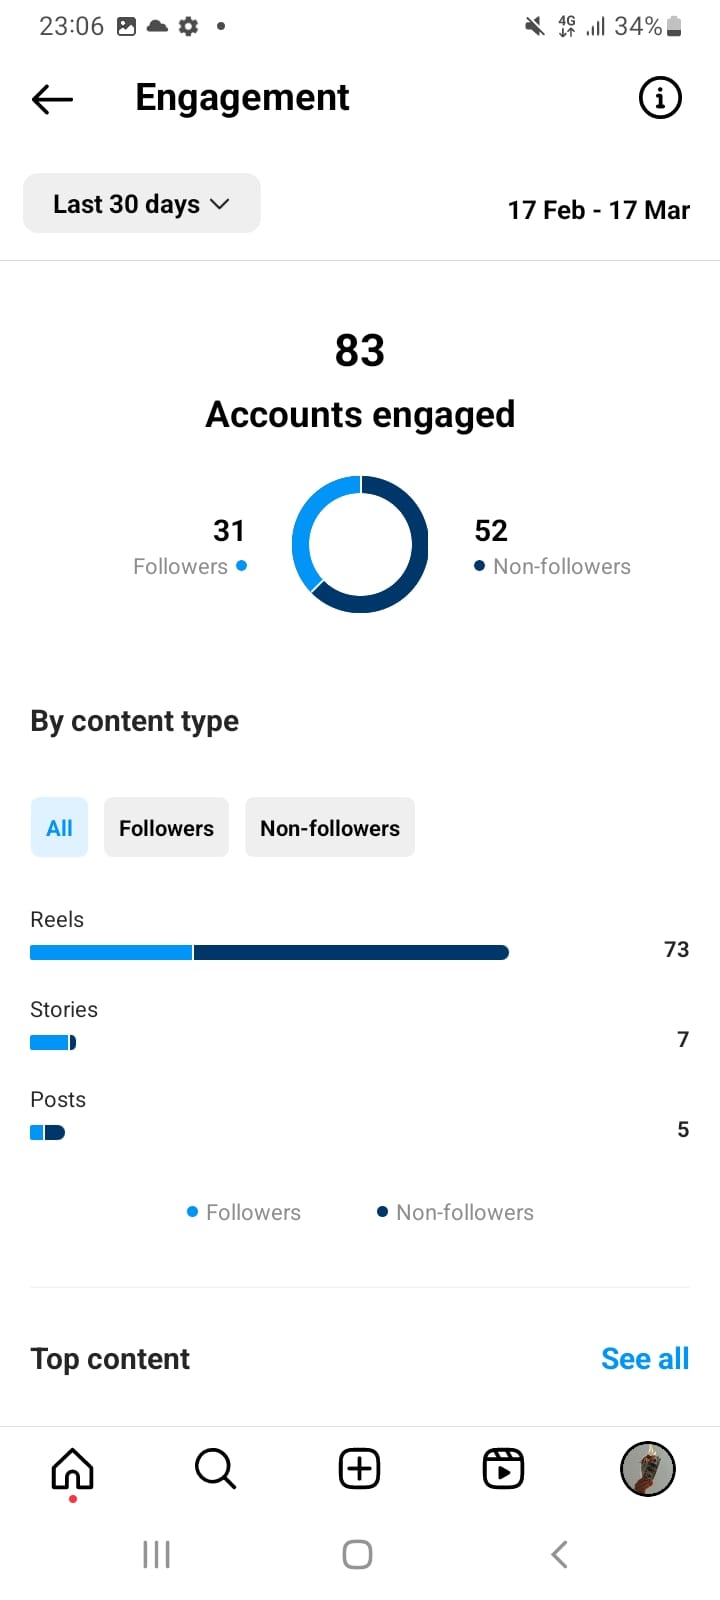The image size is (720, 1600).
Task: Open the info icon in header
Action: [x=660, y=98]
